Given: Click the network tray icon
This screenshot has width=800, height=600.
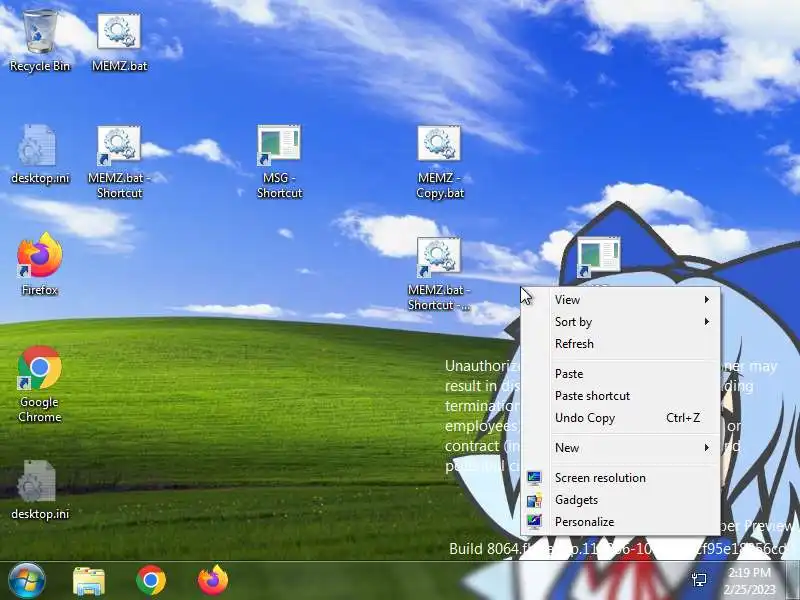Looking at the screenshot, I should 699,580.
